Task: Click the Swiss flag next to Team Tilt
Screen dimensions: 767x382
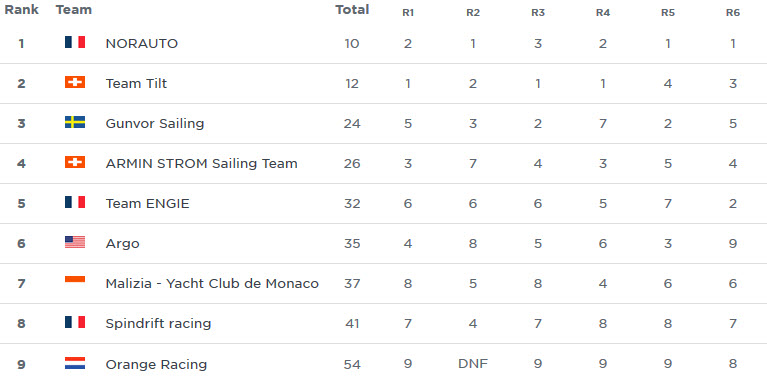Action: click(75, 82)
